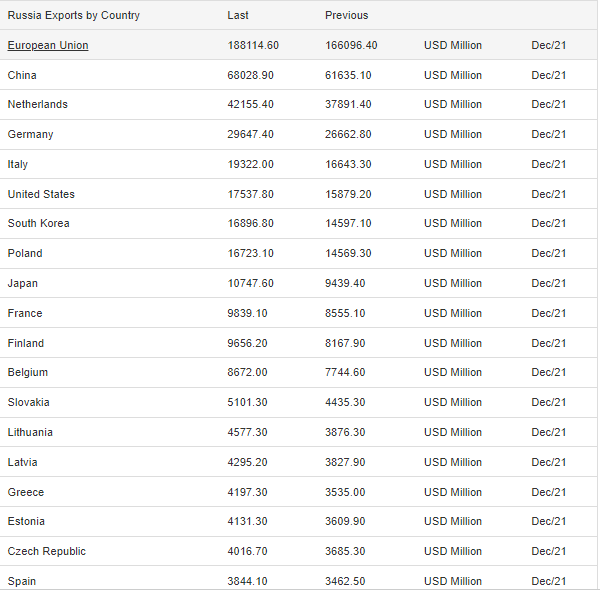600x591 pixels.
Task: Click Spain's last value 3844.10
Action: coord(248,581)
